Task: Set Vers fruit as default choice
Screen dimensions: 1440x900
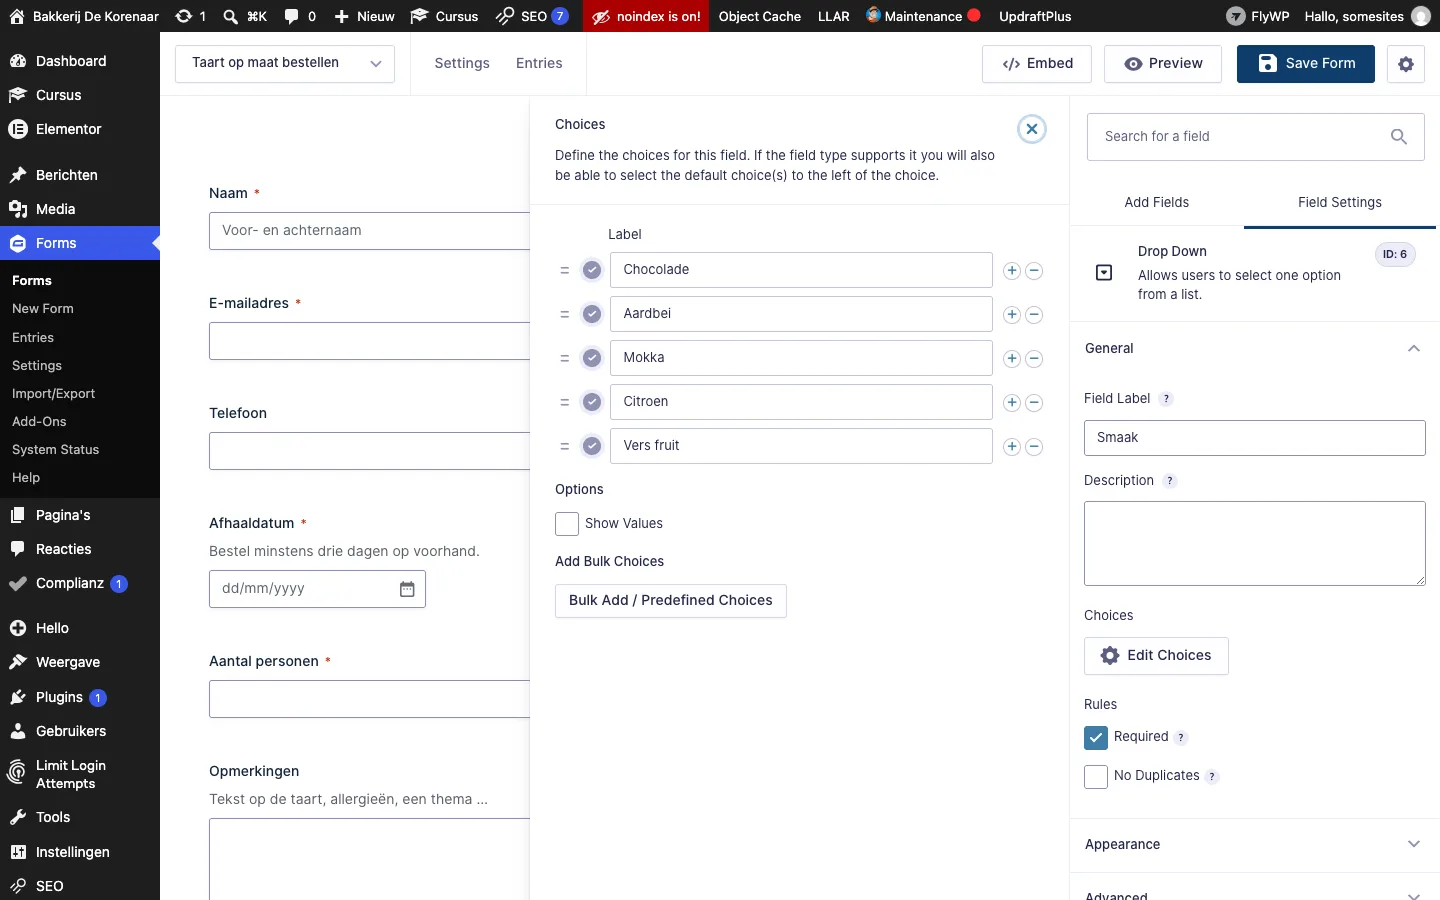Action: point(592,446)
